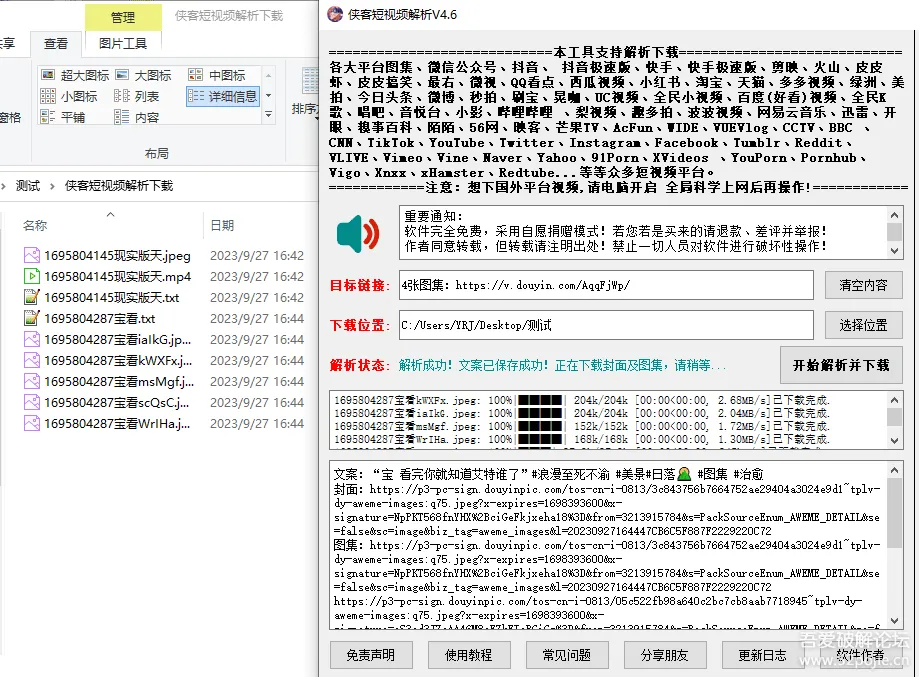Select image icon of 1695804287宝看scQsC file
The height and width of the screenshot is (677, 919).
32,402
